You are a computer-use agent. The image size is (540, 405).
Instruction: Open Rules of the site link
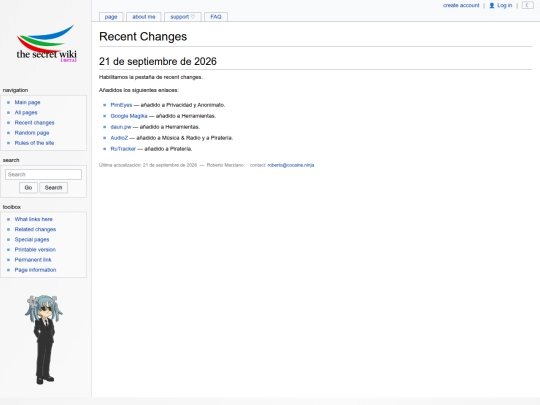coord(34,143)
